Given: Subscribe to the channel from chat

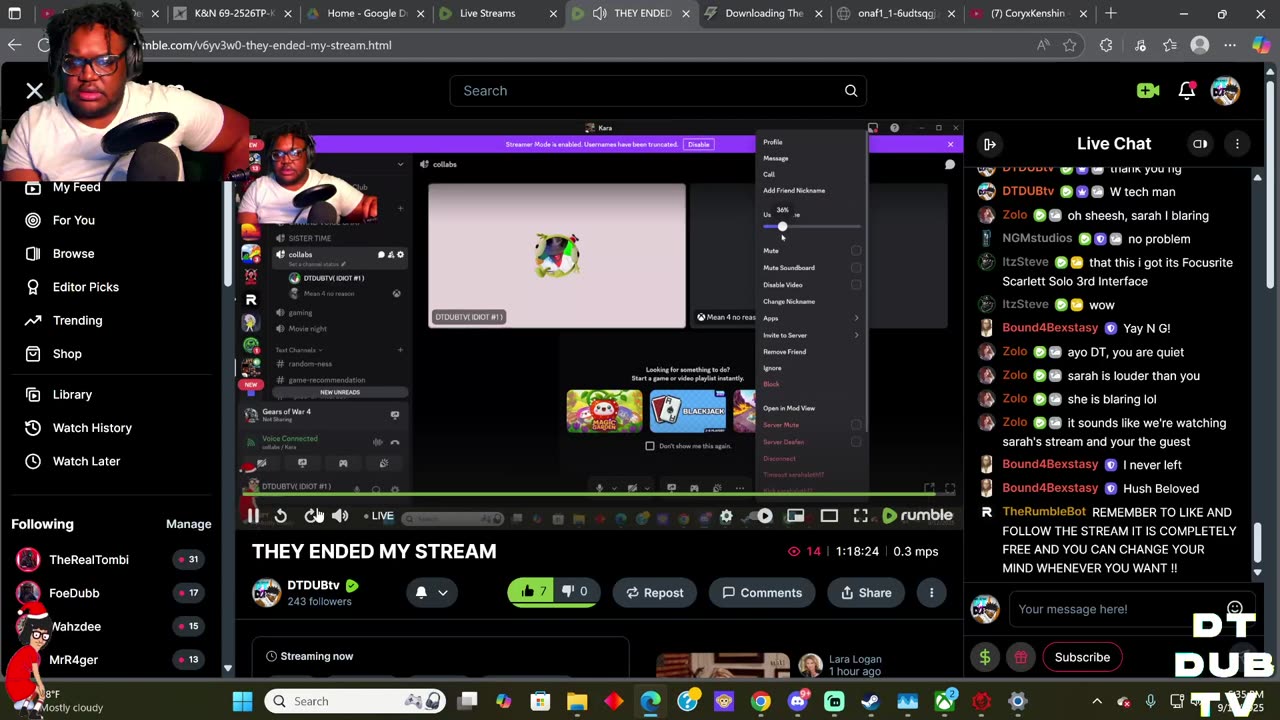Looking at the screenshot, I should (x=1082, y=657).
